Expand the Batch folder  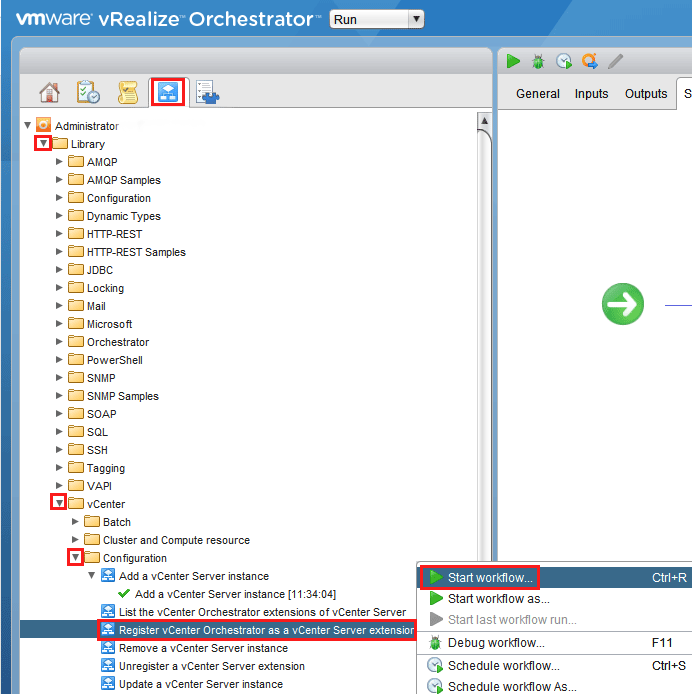75,521
